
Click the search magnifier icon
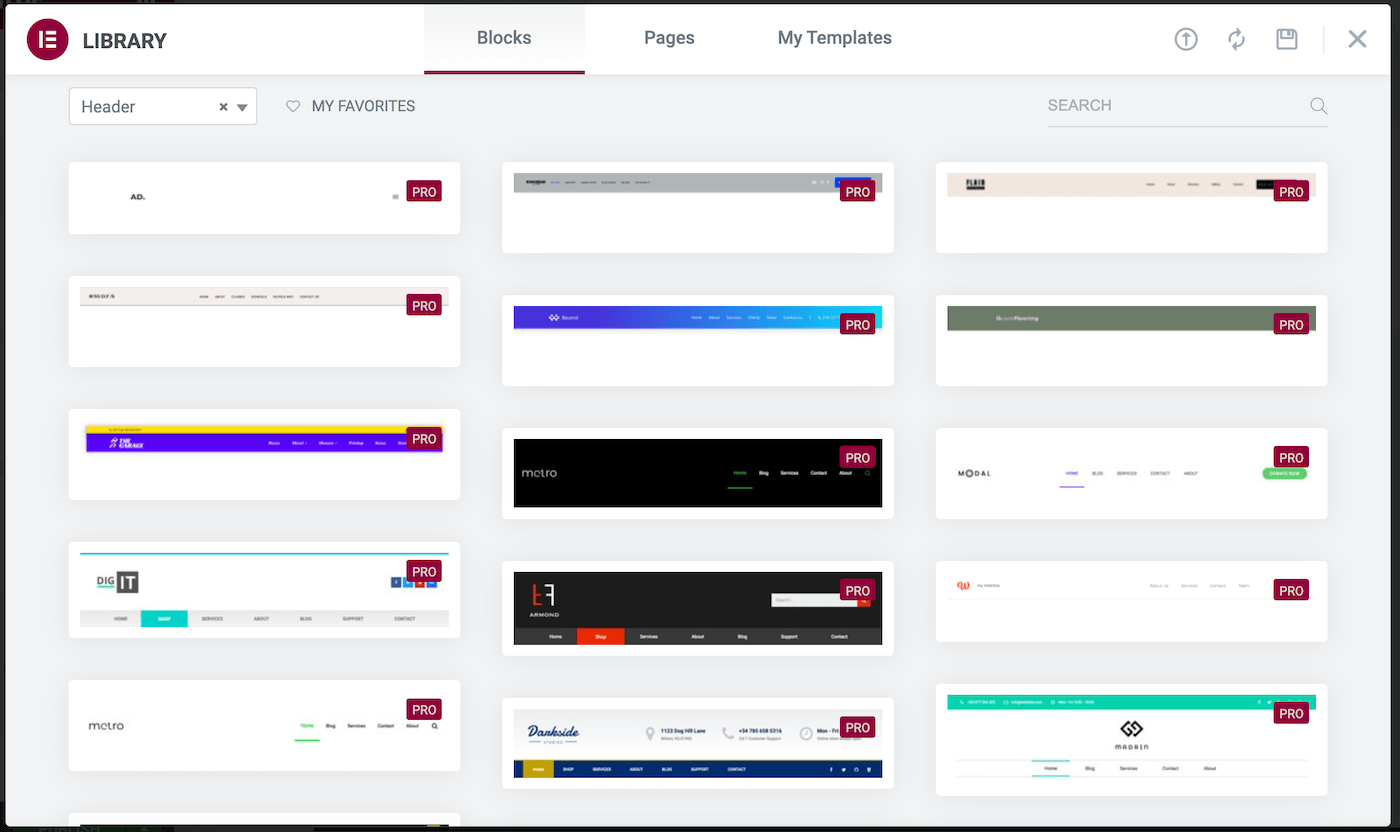1318,106
